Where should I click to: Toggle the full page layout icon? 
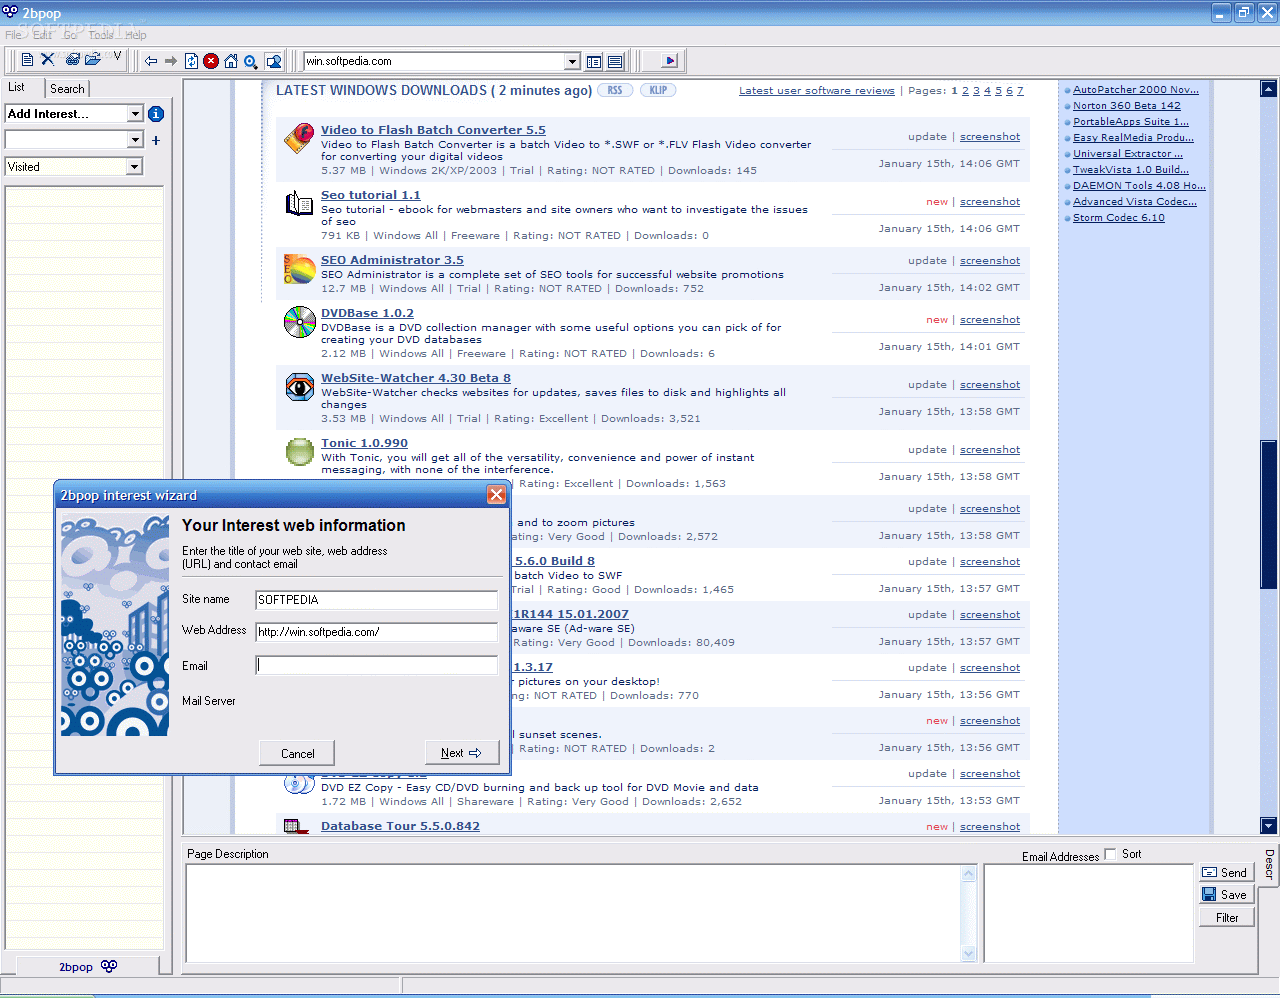[615, 61]
